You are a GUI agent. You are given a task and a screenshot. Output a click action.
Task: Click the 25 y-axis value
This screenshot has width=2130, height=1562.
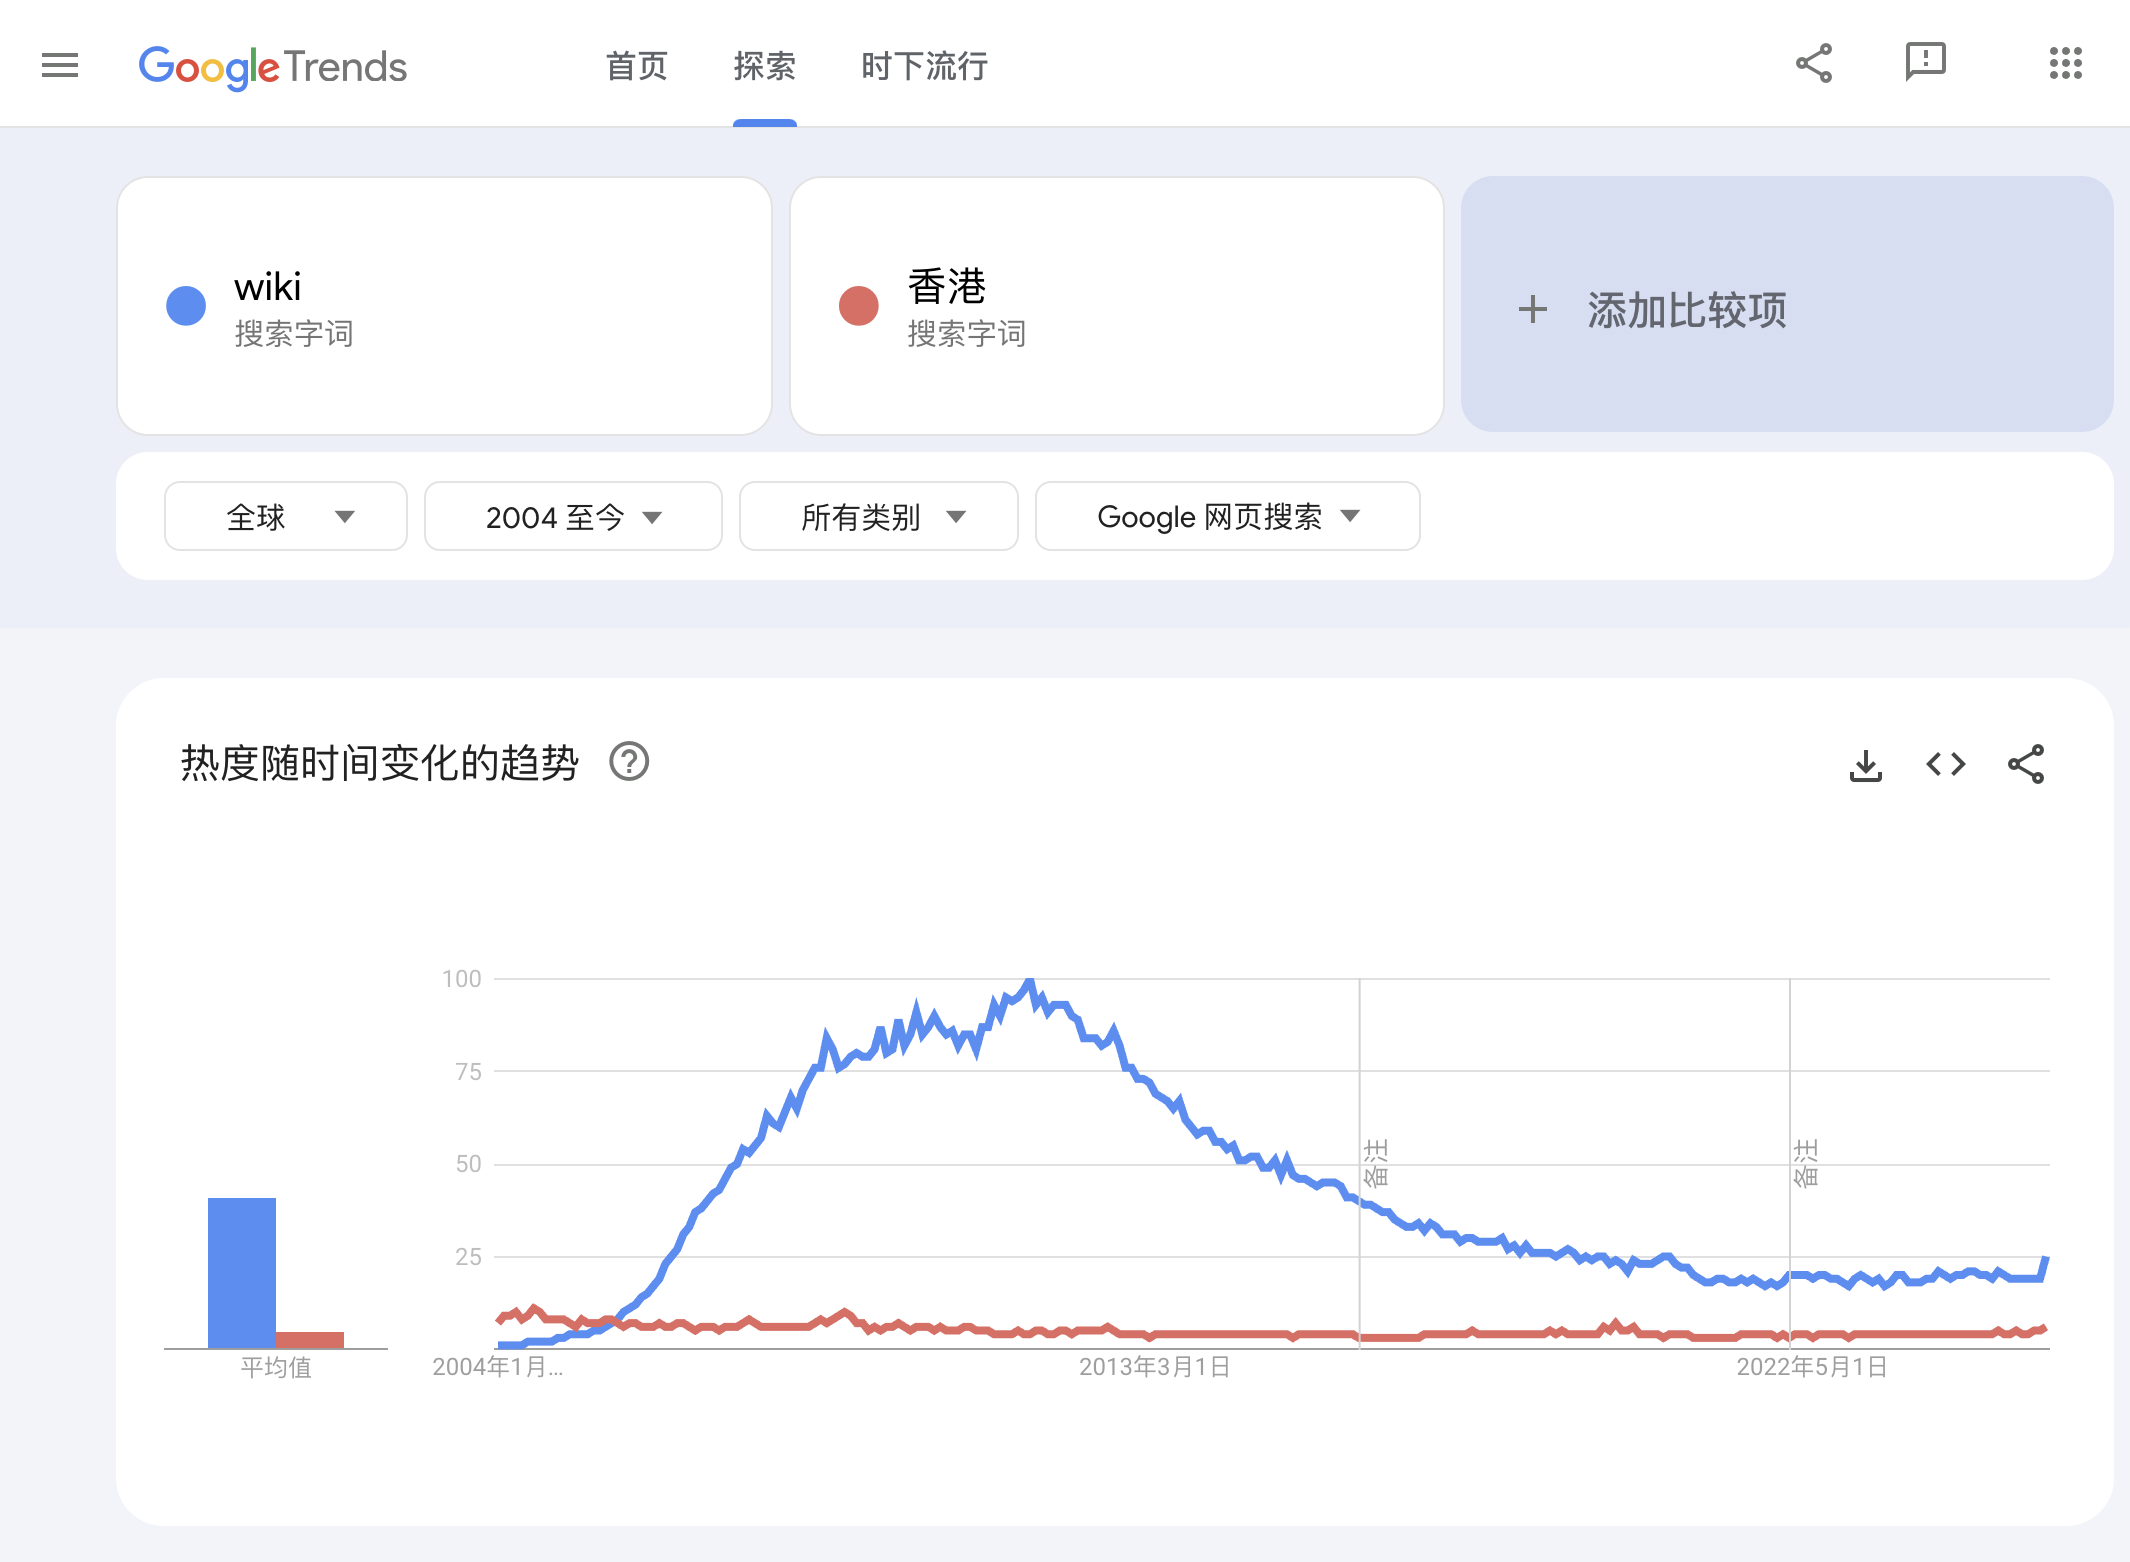click(x=468, y=1257)
